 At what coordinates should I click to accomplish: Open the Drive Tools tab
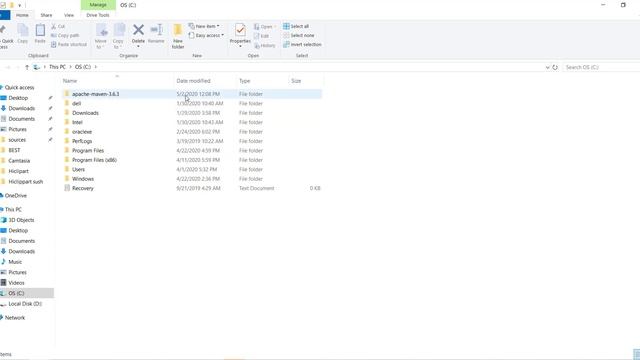(98, 15)
